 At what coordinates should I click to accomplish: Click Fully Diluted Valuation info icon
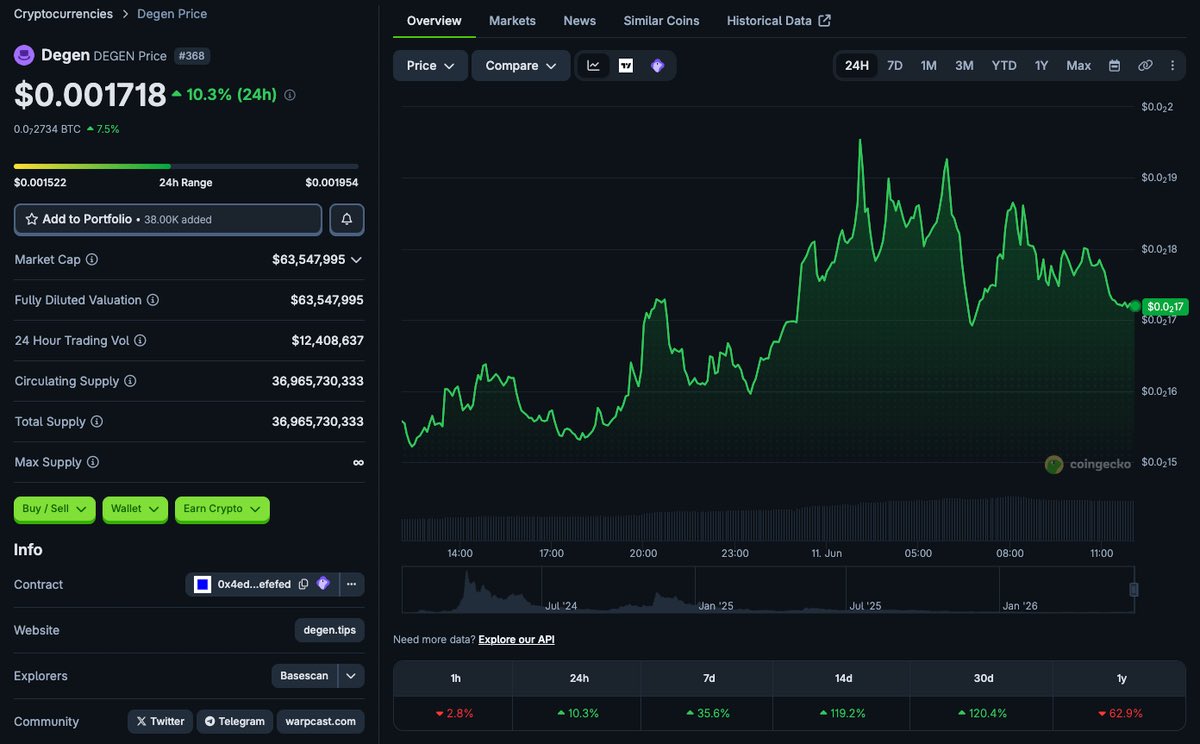click(153, 300)
